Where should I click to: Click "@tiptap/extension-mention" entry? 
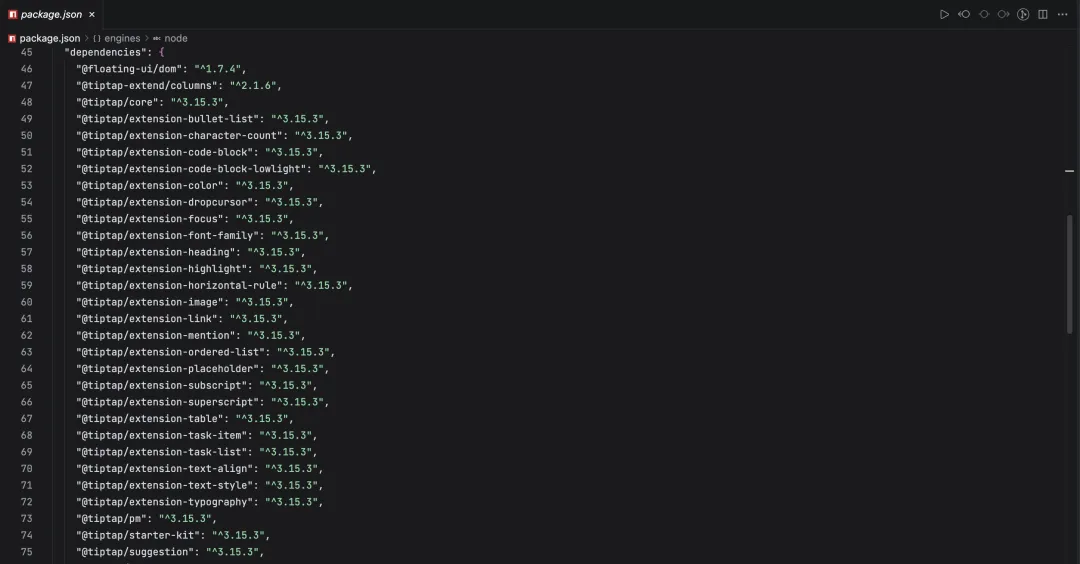point(158,335)
